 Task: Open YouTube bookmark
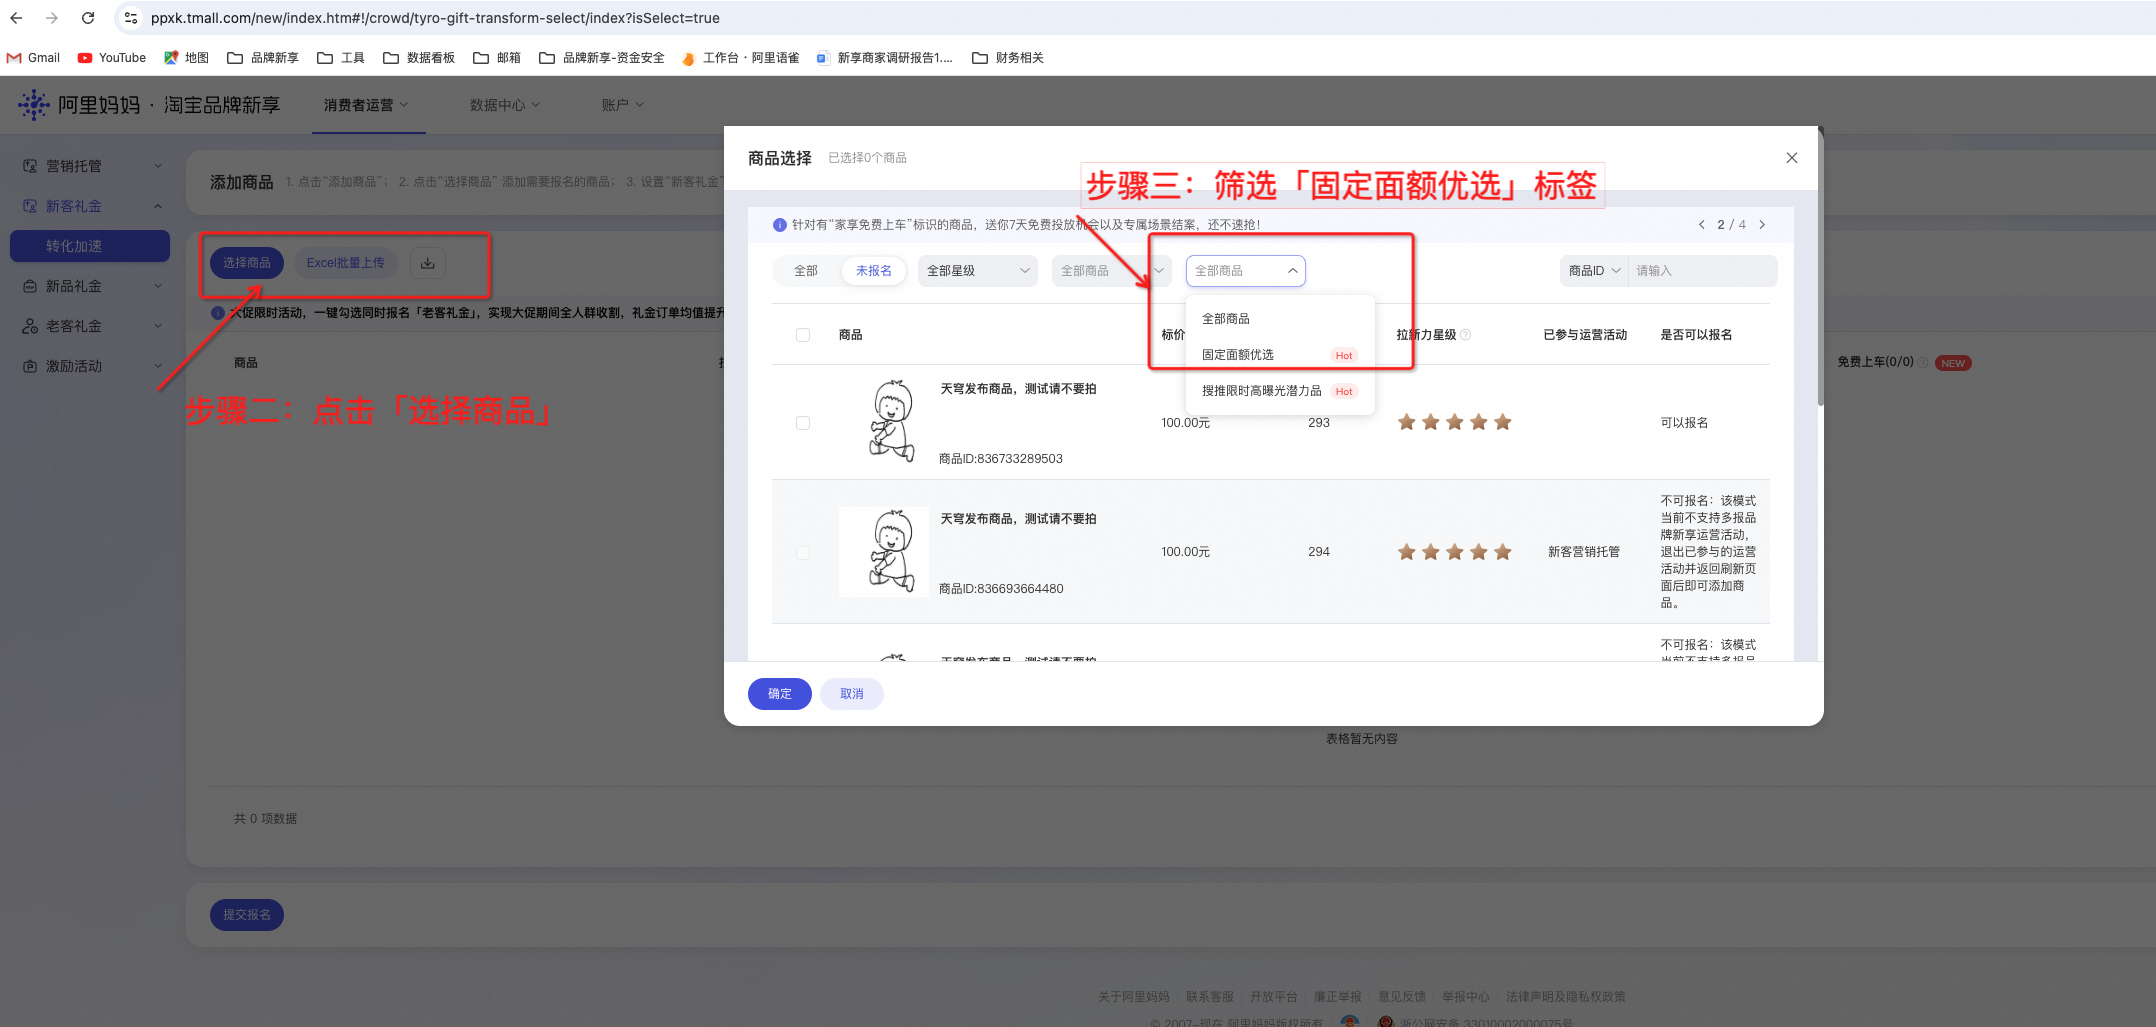[x=112, y=58]
